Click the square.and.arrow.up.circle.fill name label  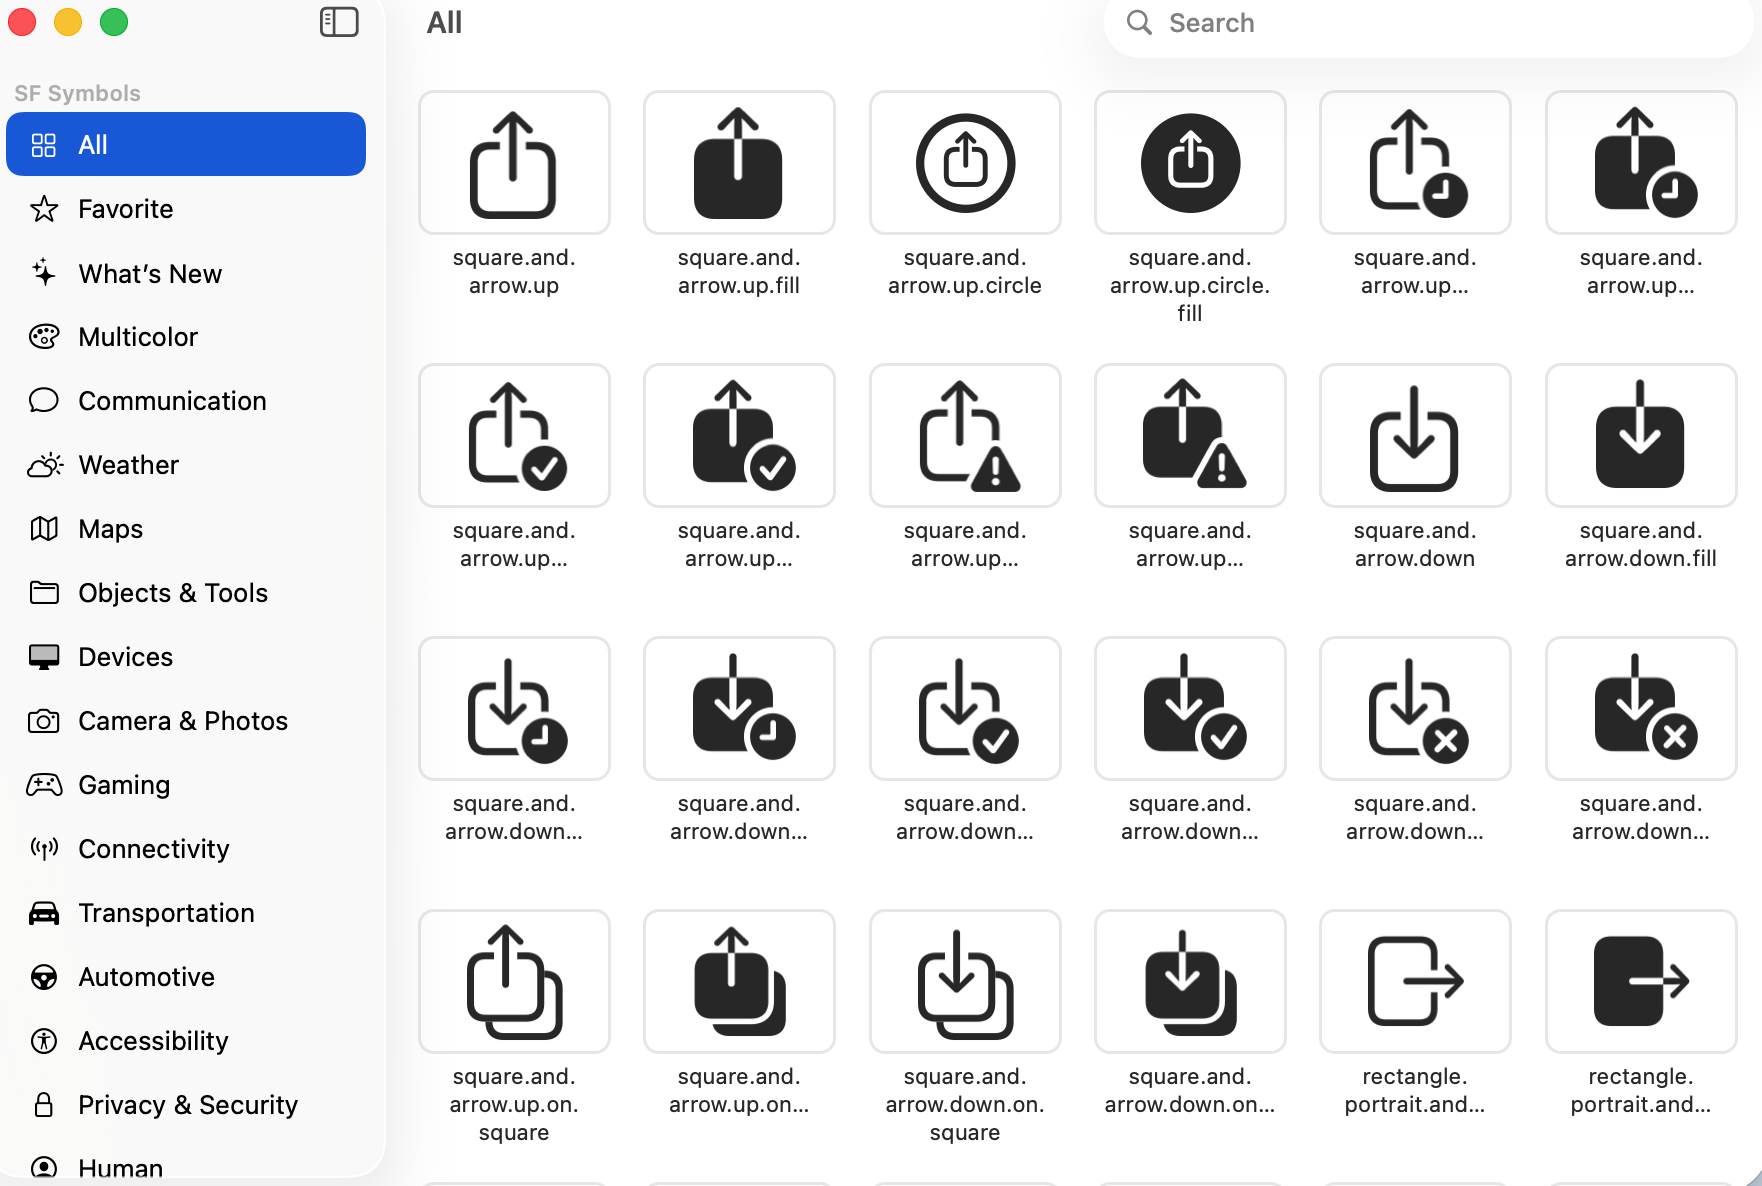1190,285
